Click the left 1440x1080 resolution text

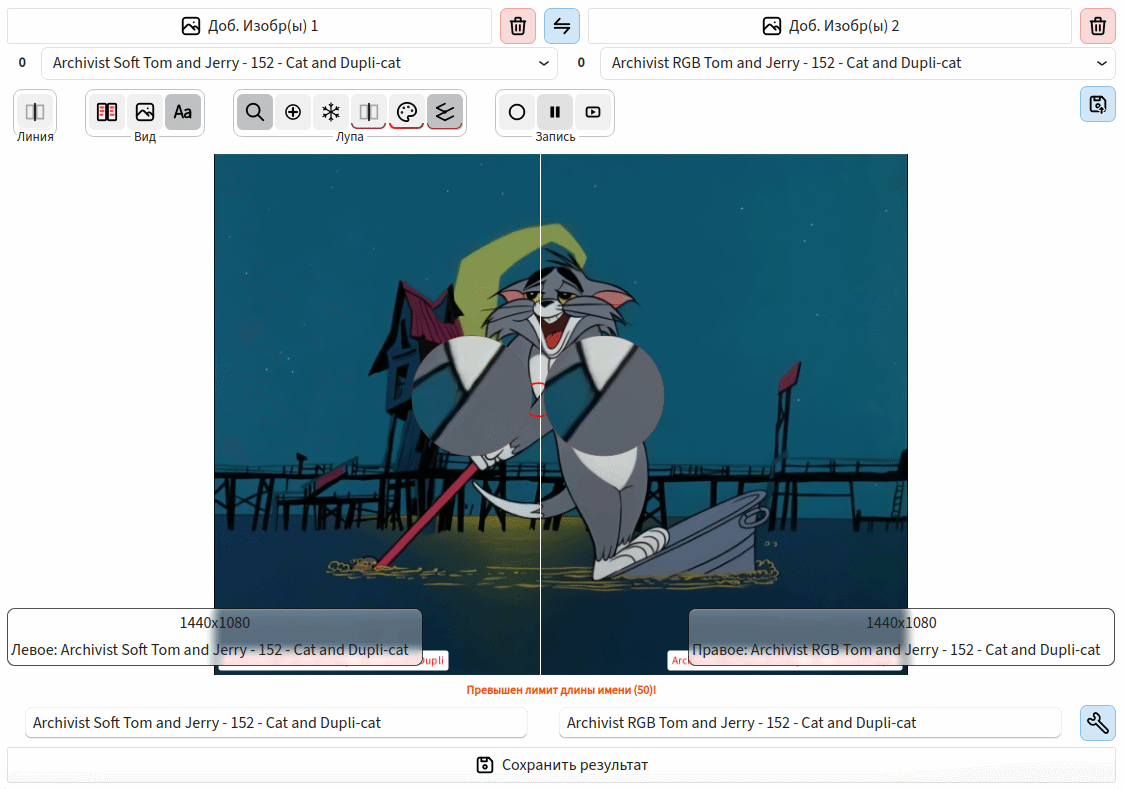point(215,623)
